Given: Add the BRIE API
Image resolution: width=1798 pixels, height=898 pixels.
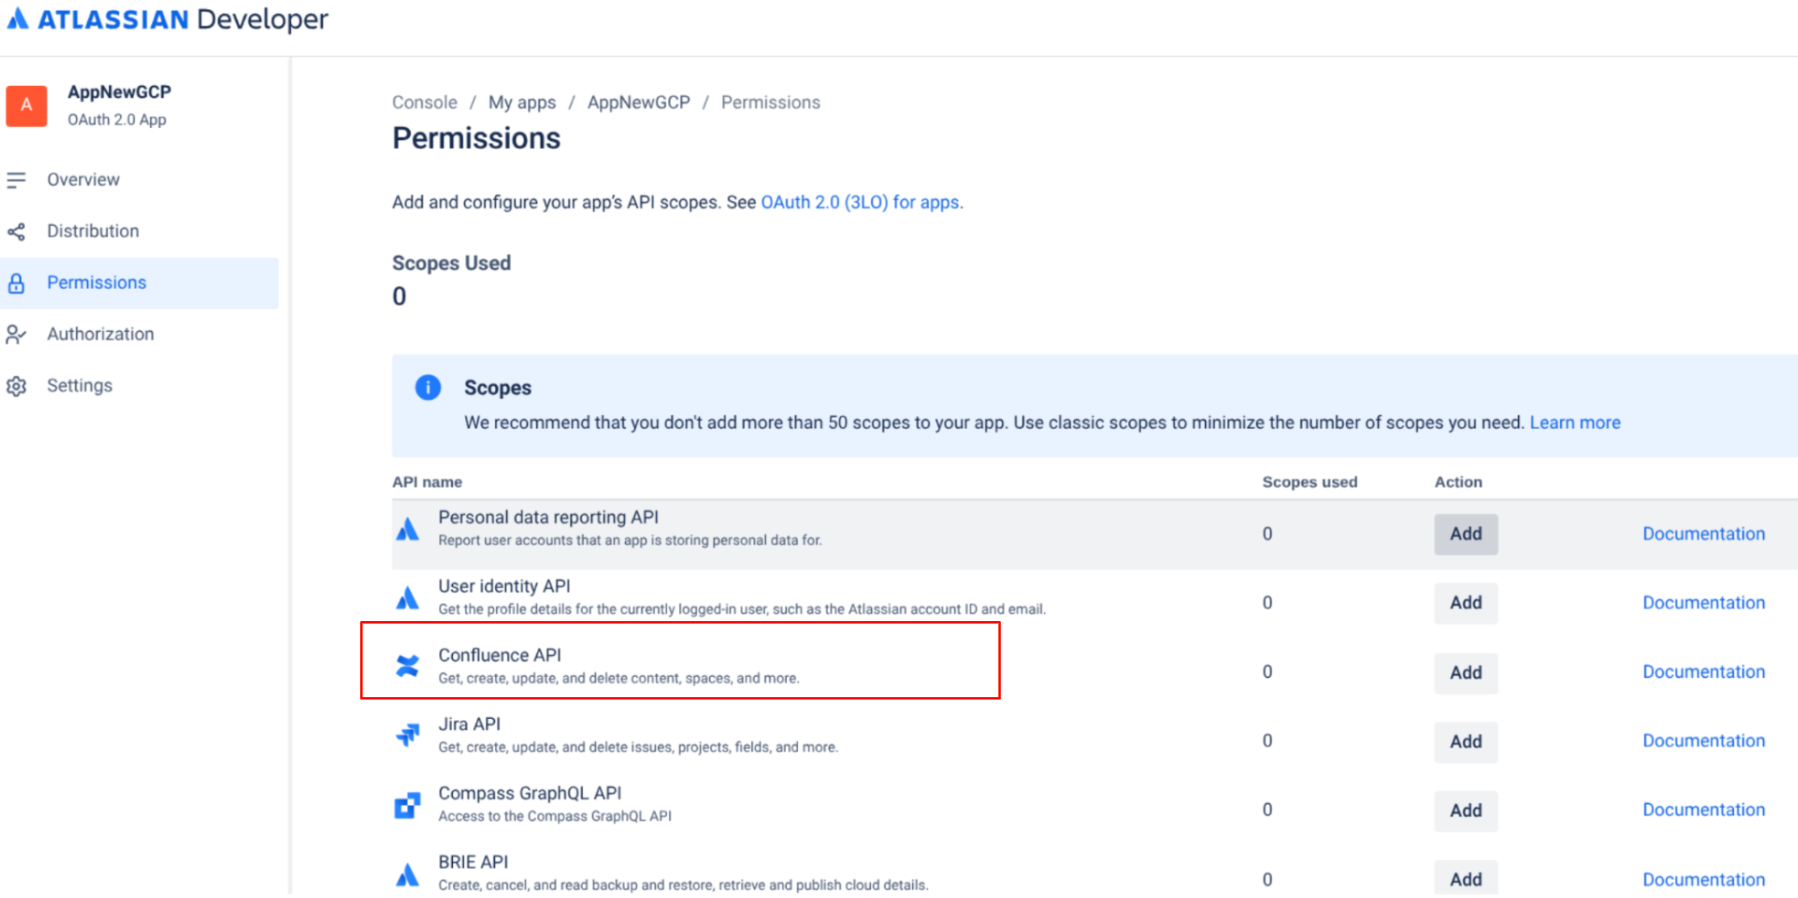Looking at the screenshot, I should [x=1466, y=879].
